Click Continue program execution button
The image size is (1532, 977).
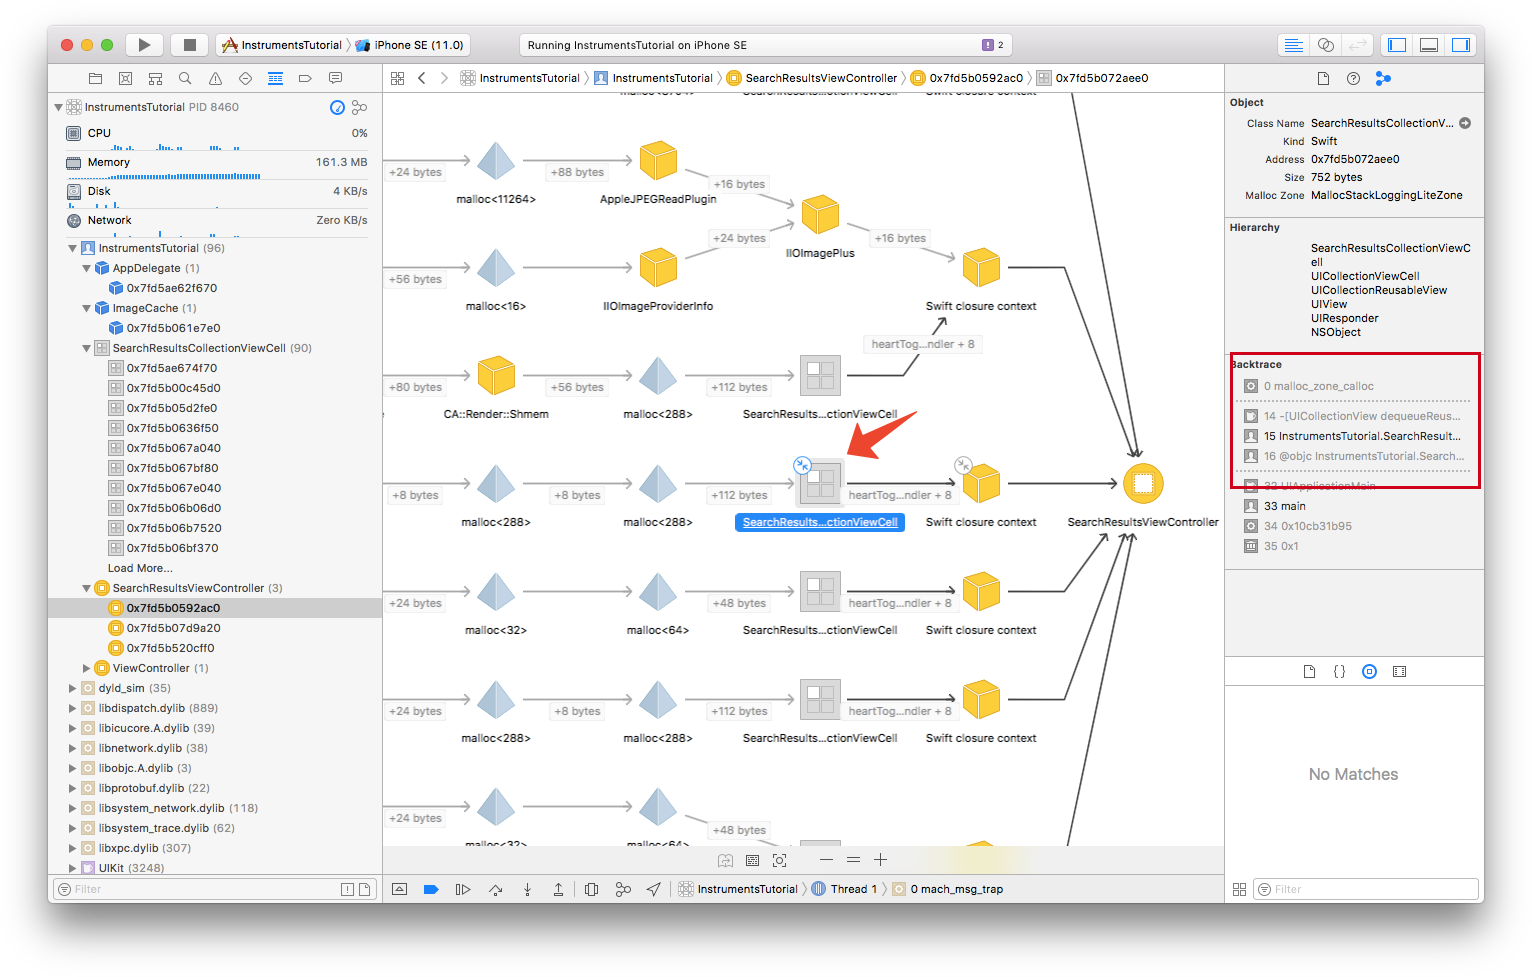pos(462,889)
